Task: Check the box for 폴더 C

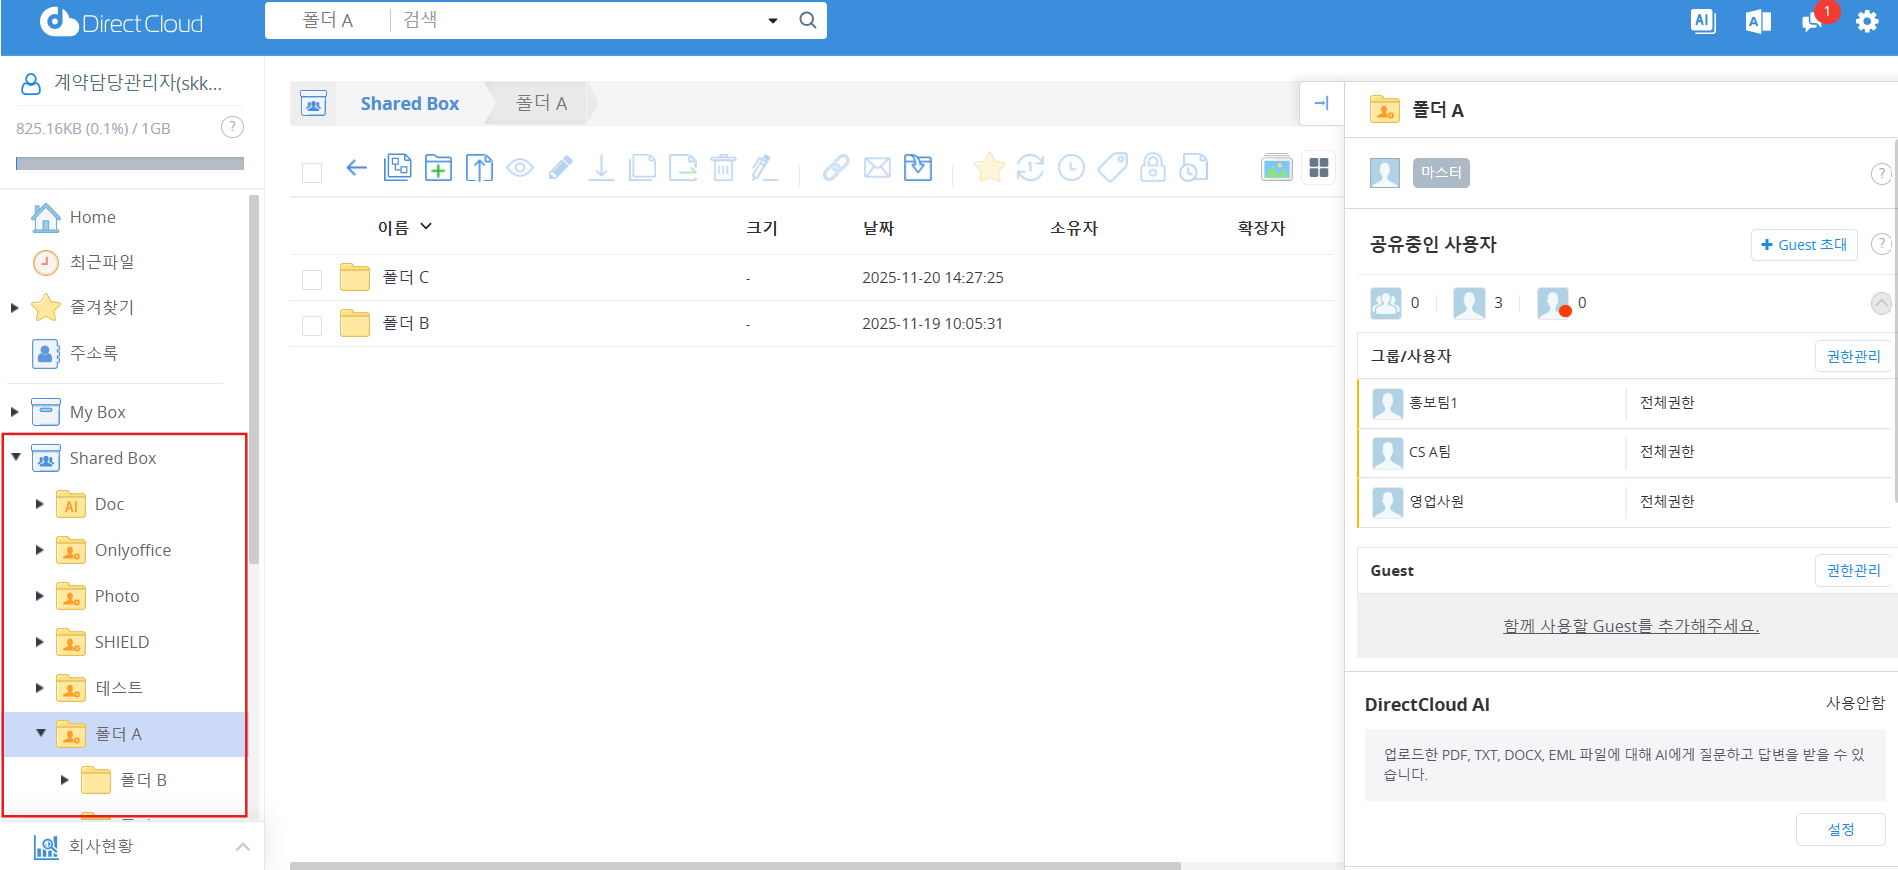Action: pyautogui.click(x=312, y=279)
